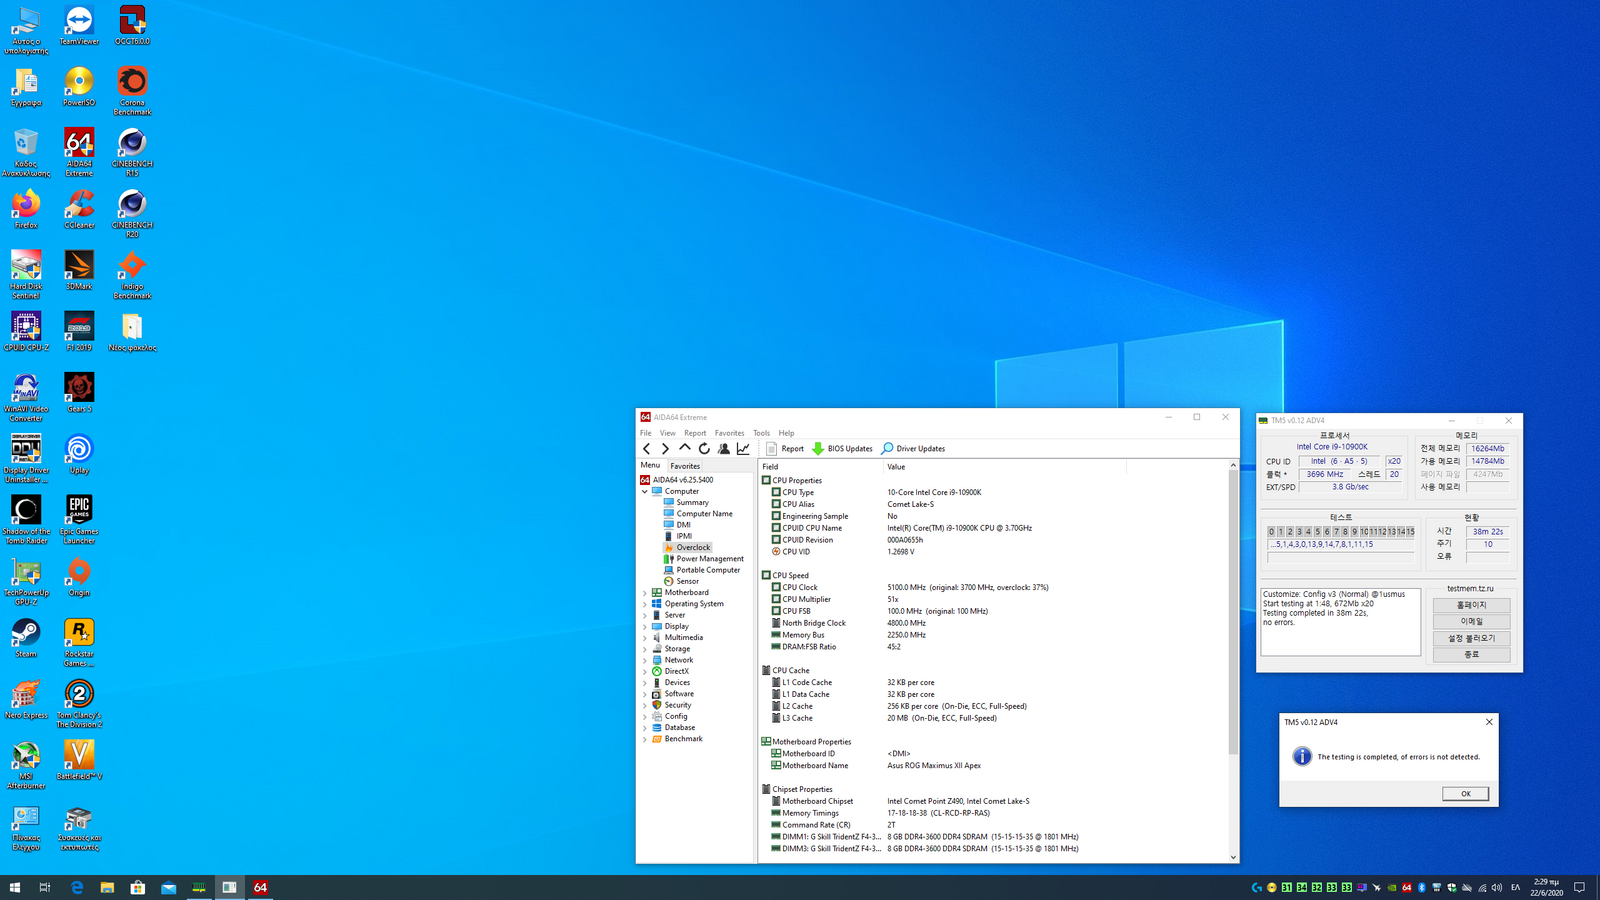Click the 홈페이지 button in TM5

pyautogui.click(x=1471, y=605)
